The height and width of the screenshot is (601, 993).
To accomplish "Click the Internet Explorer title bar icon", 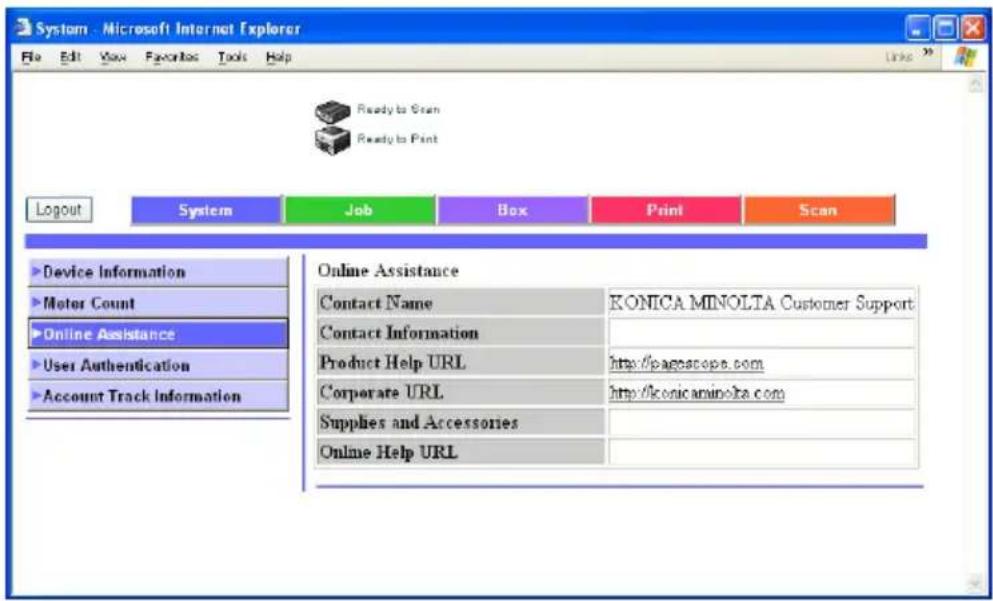I will (23, 28).
